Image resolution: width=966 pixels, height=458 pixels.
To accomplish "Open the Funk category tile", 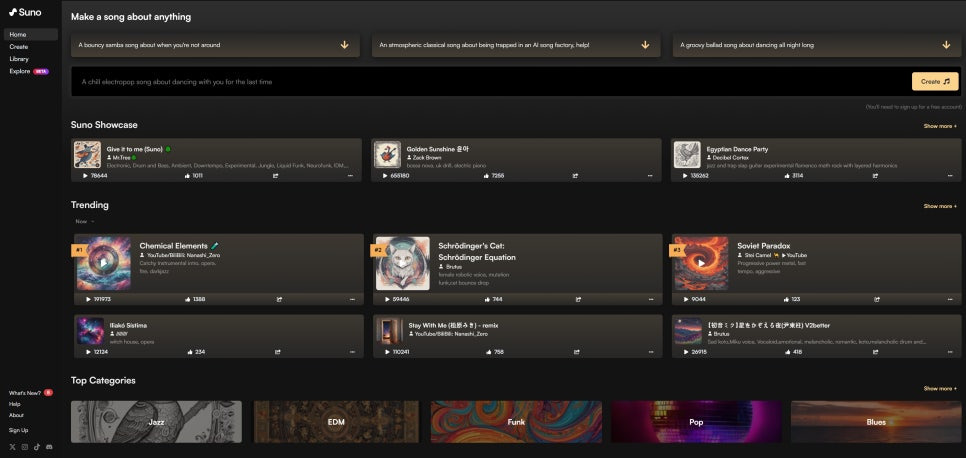I will (516, 422).
